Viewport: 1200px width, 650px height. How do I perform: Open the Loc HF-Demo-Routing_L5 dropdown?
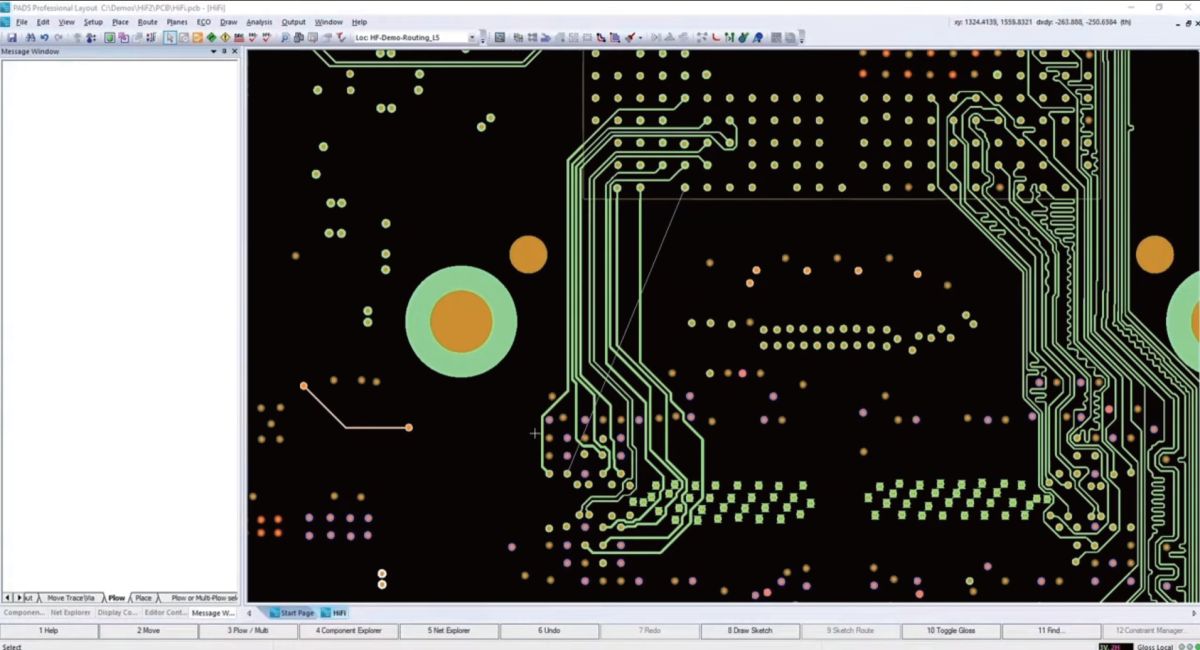coord(472,37)
